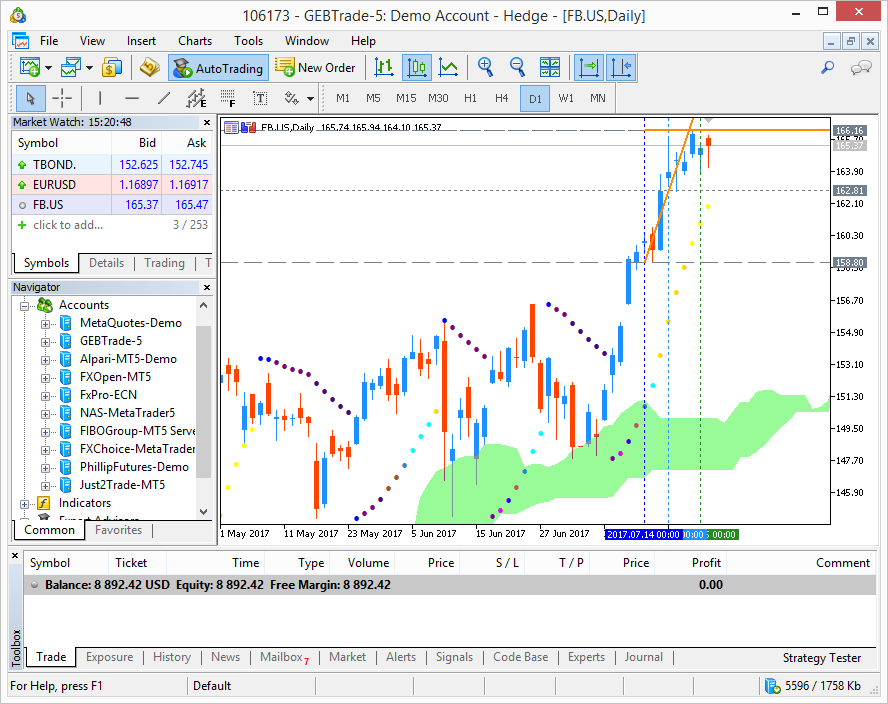Viewport: 888px width, 704px height.
Task: Expand MetaQuotes-Demo account node
Action: click(x=45, y=324)
